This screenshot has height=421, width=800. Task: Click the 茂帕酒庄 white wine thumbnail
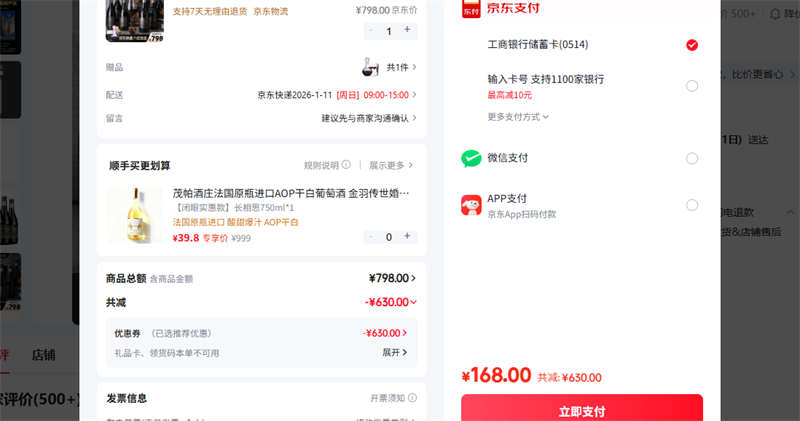134,215
